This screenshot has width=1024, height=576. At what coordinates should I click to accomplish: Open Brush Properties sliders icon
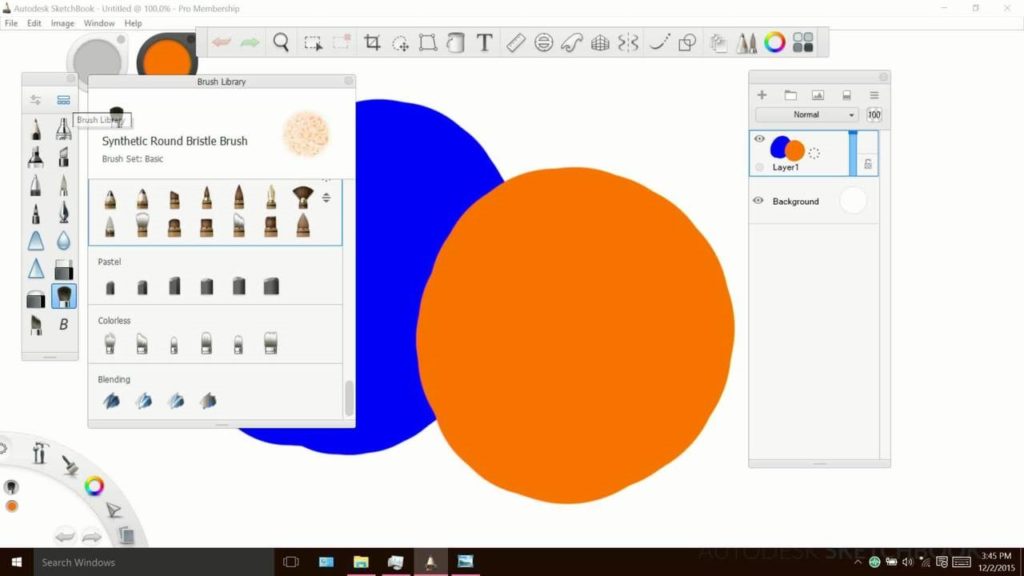(35, 100)
